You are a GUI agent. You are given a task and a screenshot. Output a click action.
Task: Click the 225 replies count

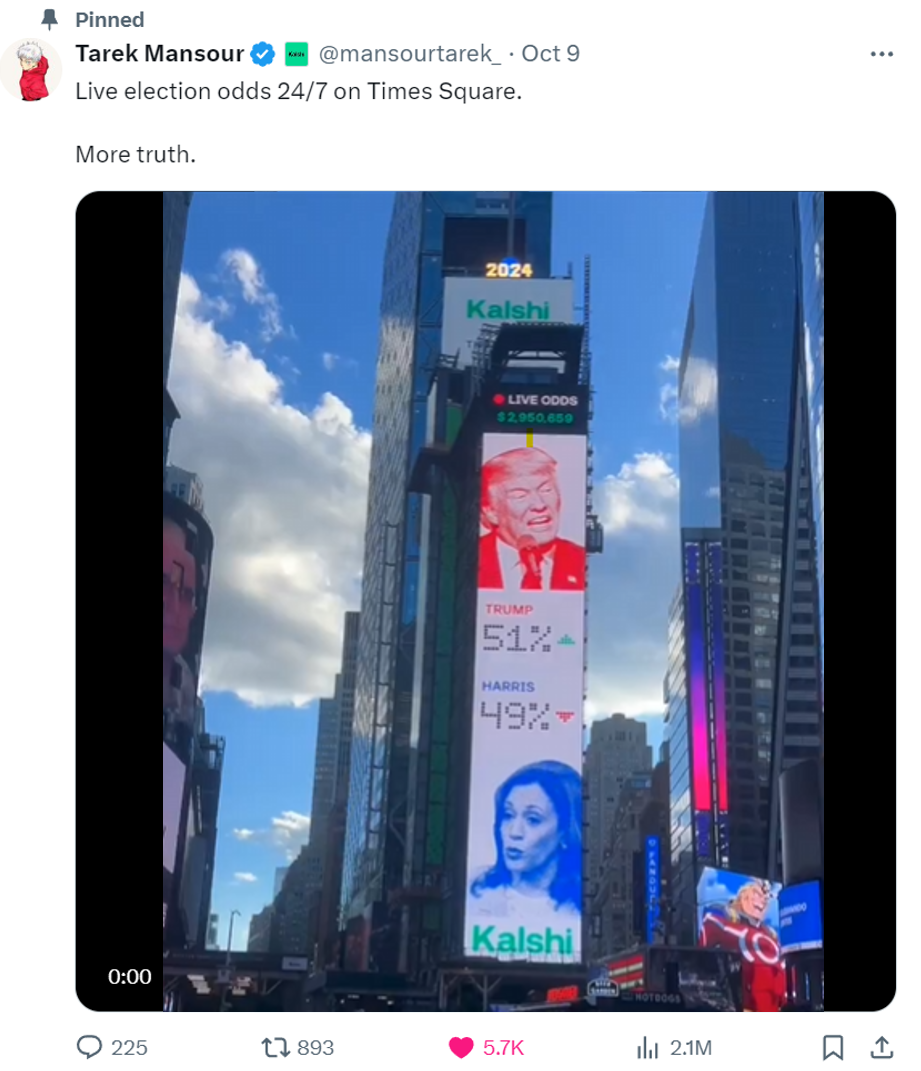129,1048
